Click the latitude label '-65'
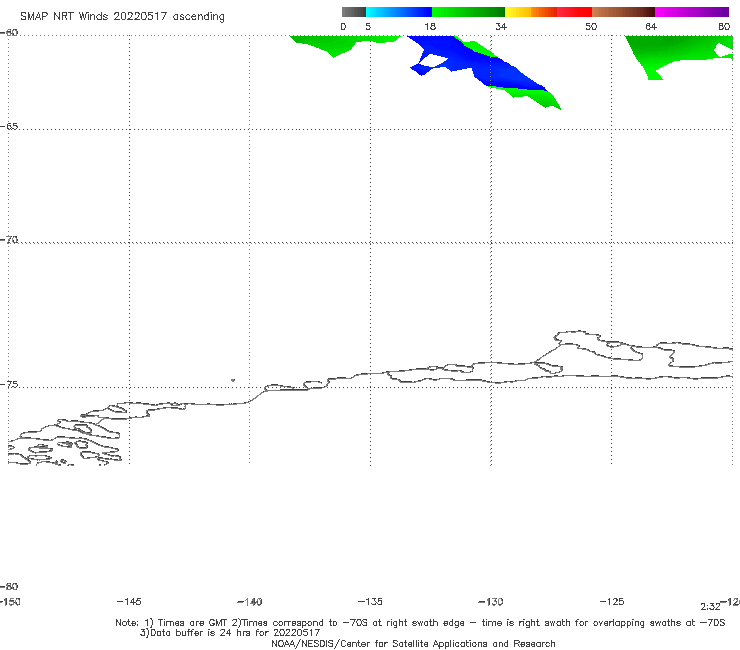This screenshot has width=740, height=650. point(9,127)
